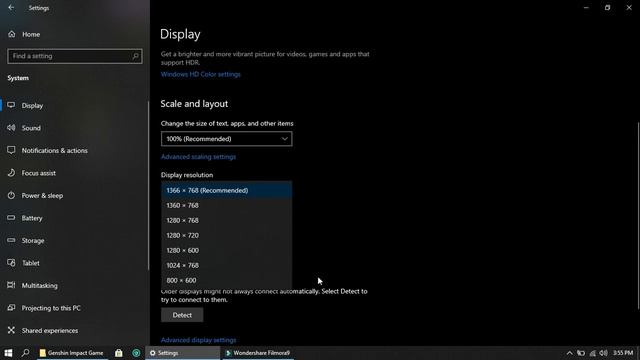
Task: Switch to Genshin Impact Game taskbar window
Action: tap(72, 353)
